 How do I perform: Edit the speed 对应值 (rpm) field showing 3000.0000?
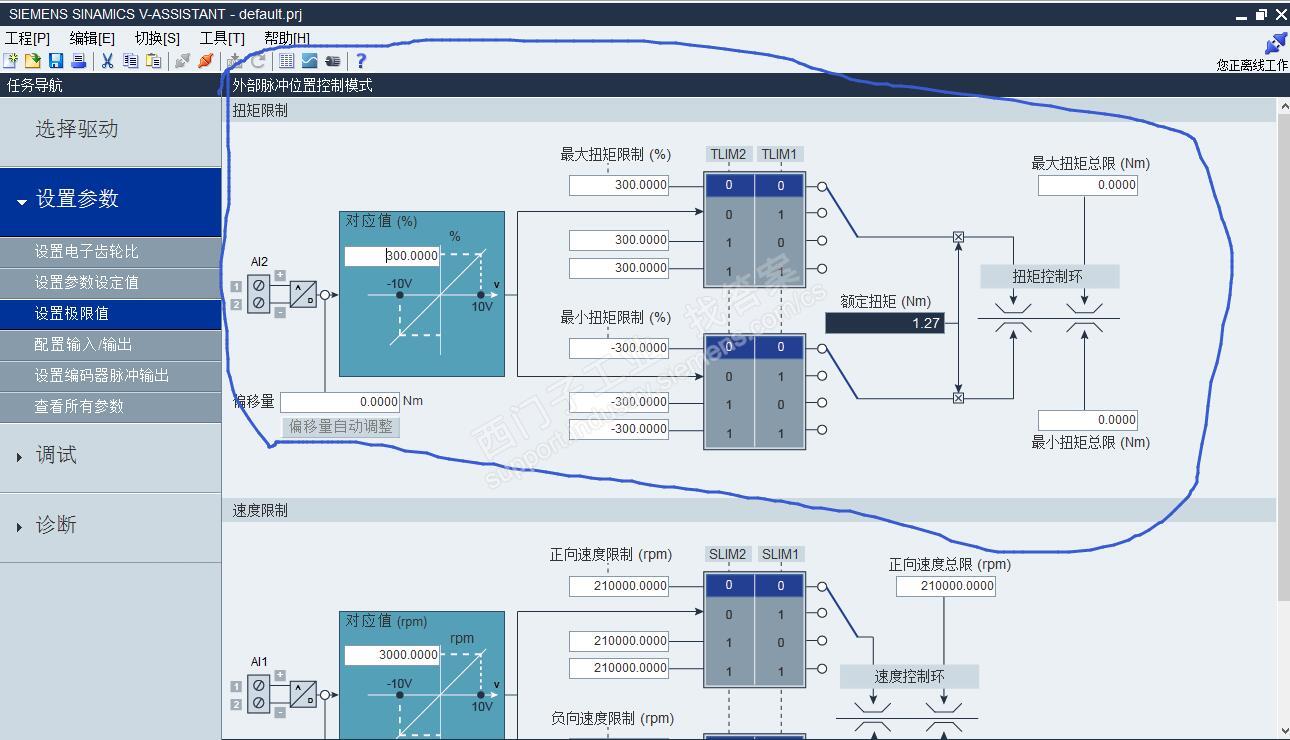coord(392,655)
